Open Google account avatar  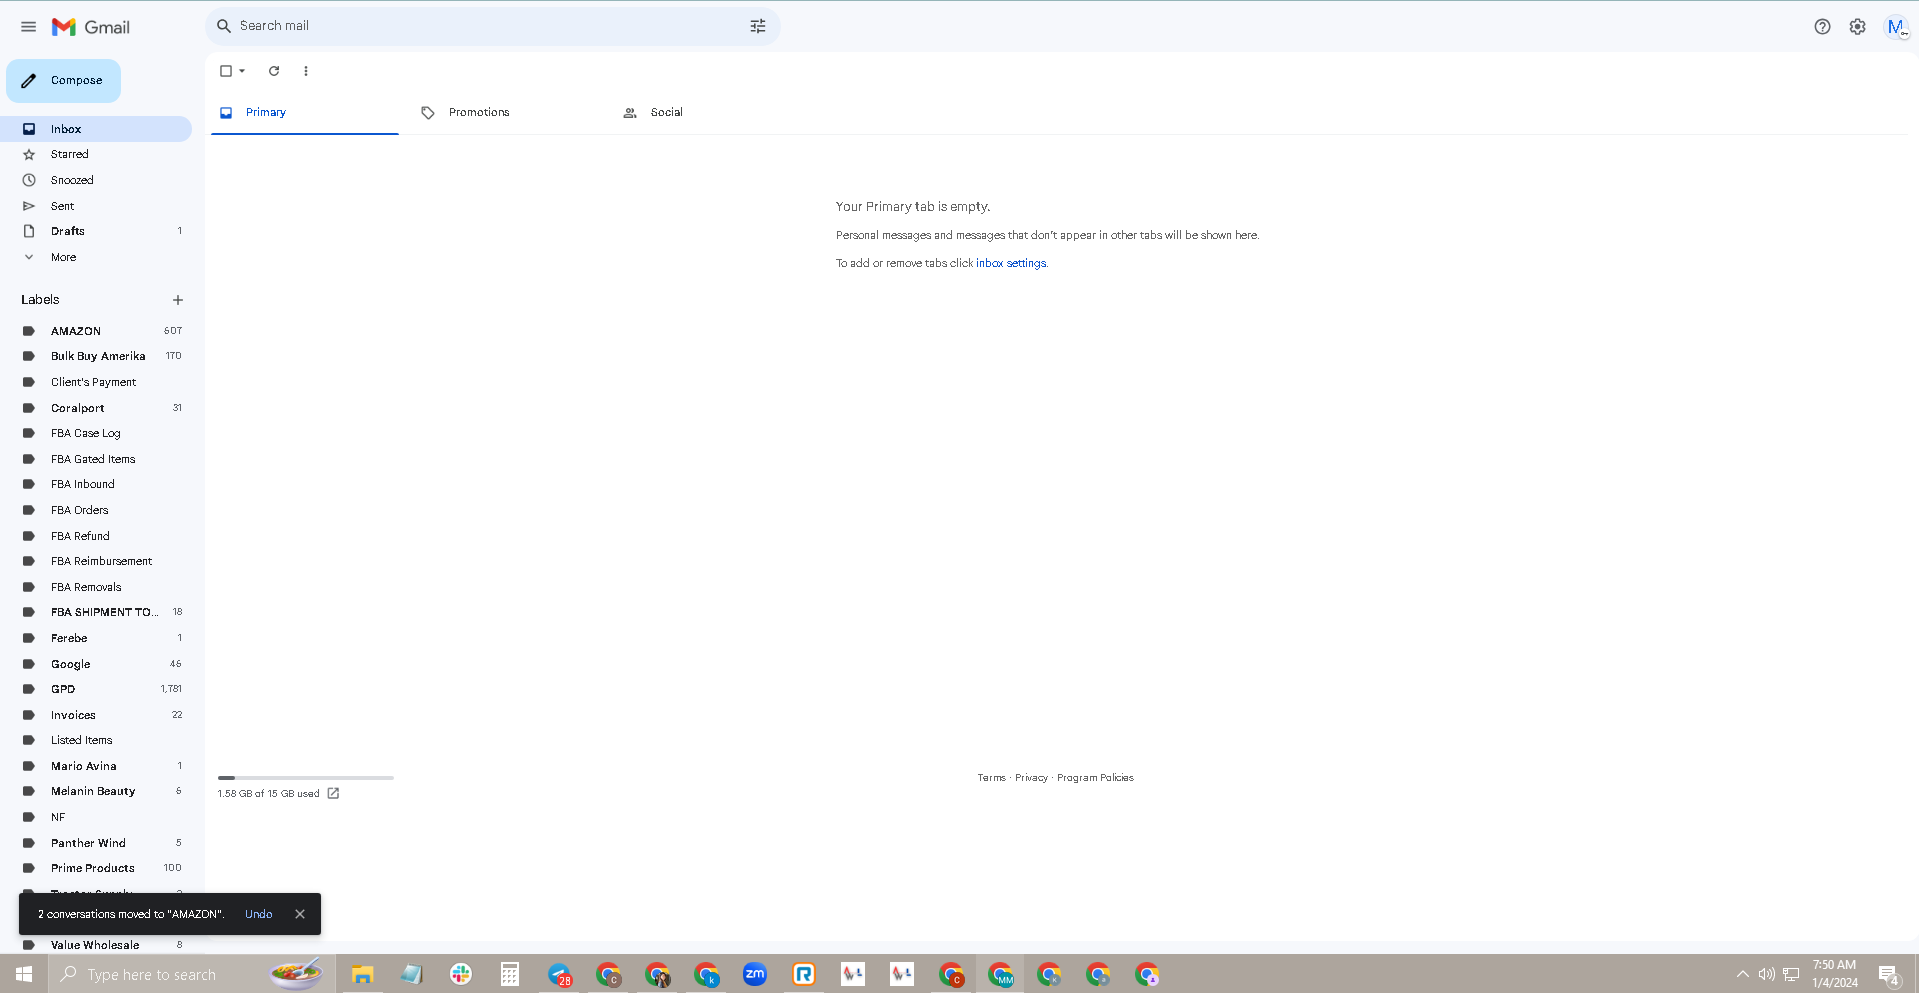[1896, 27]
